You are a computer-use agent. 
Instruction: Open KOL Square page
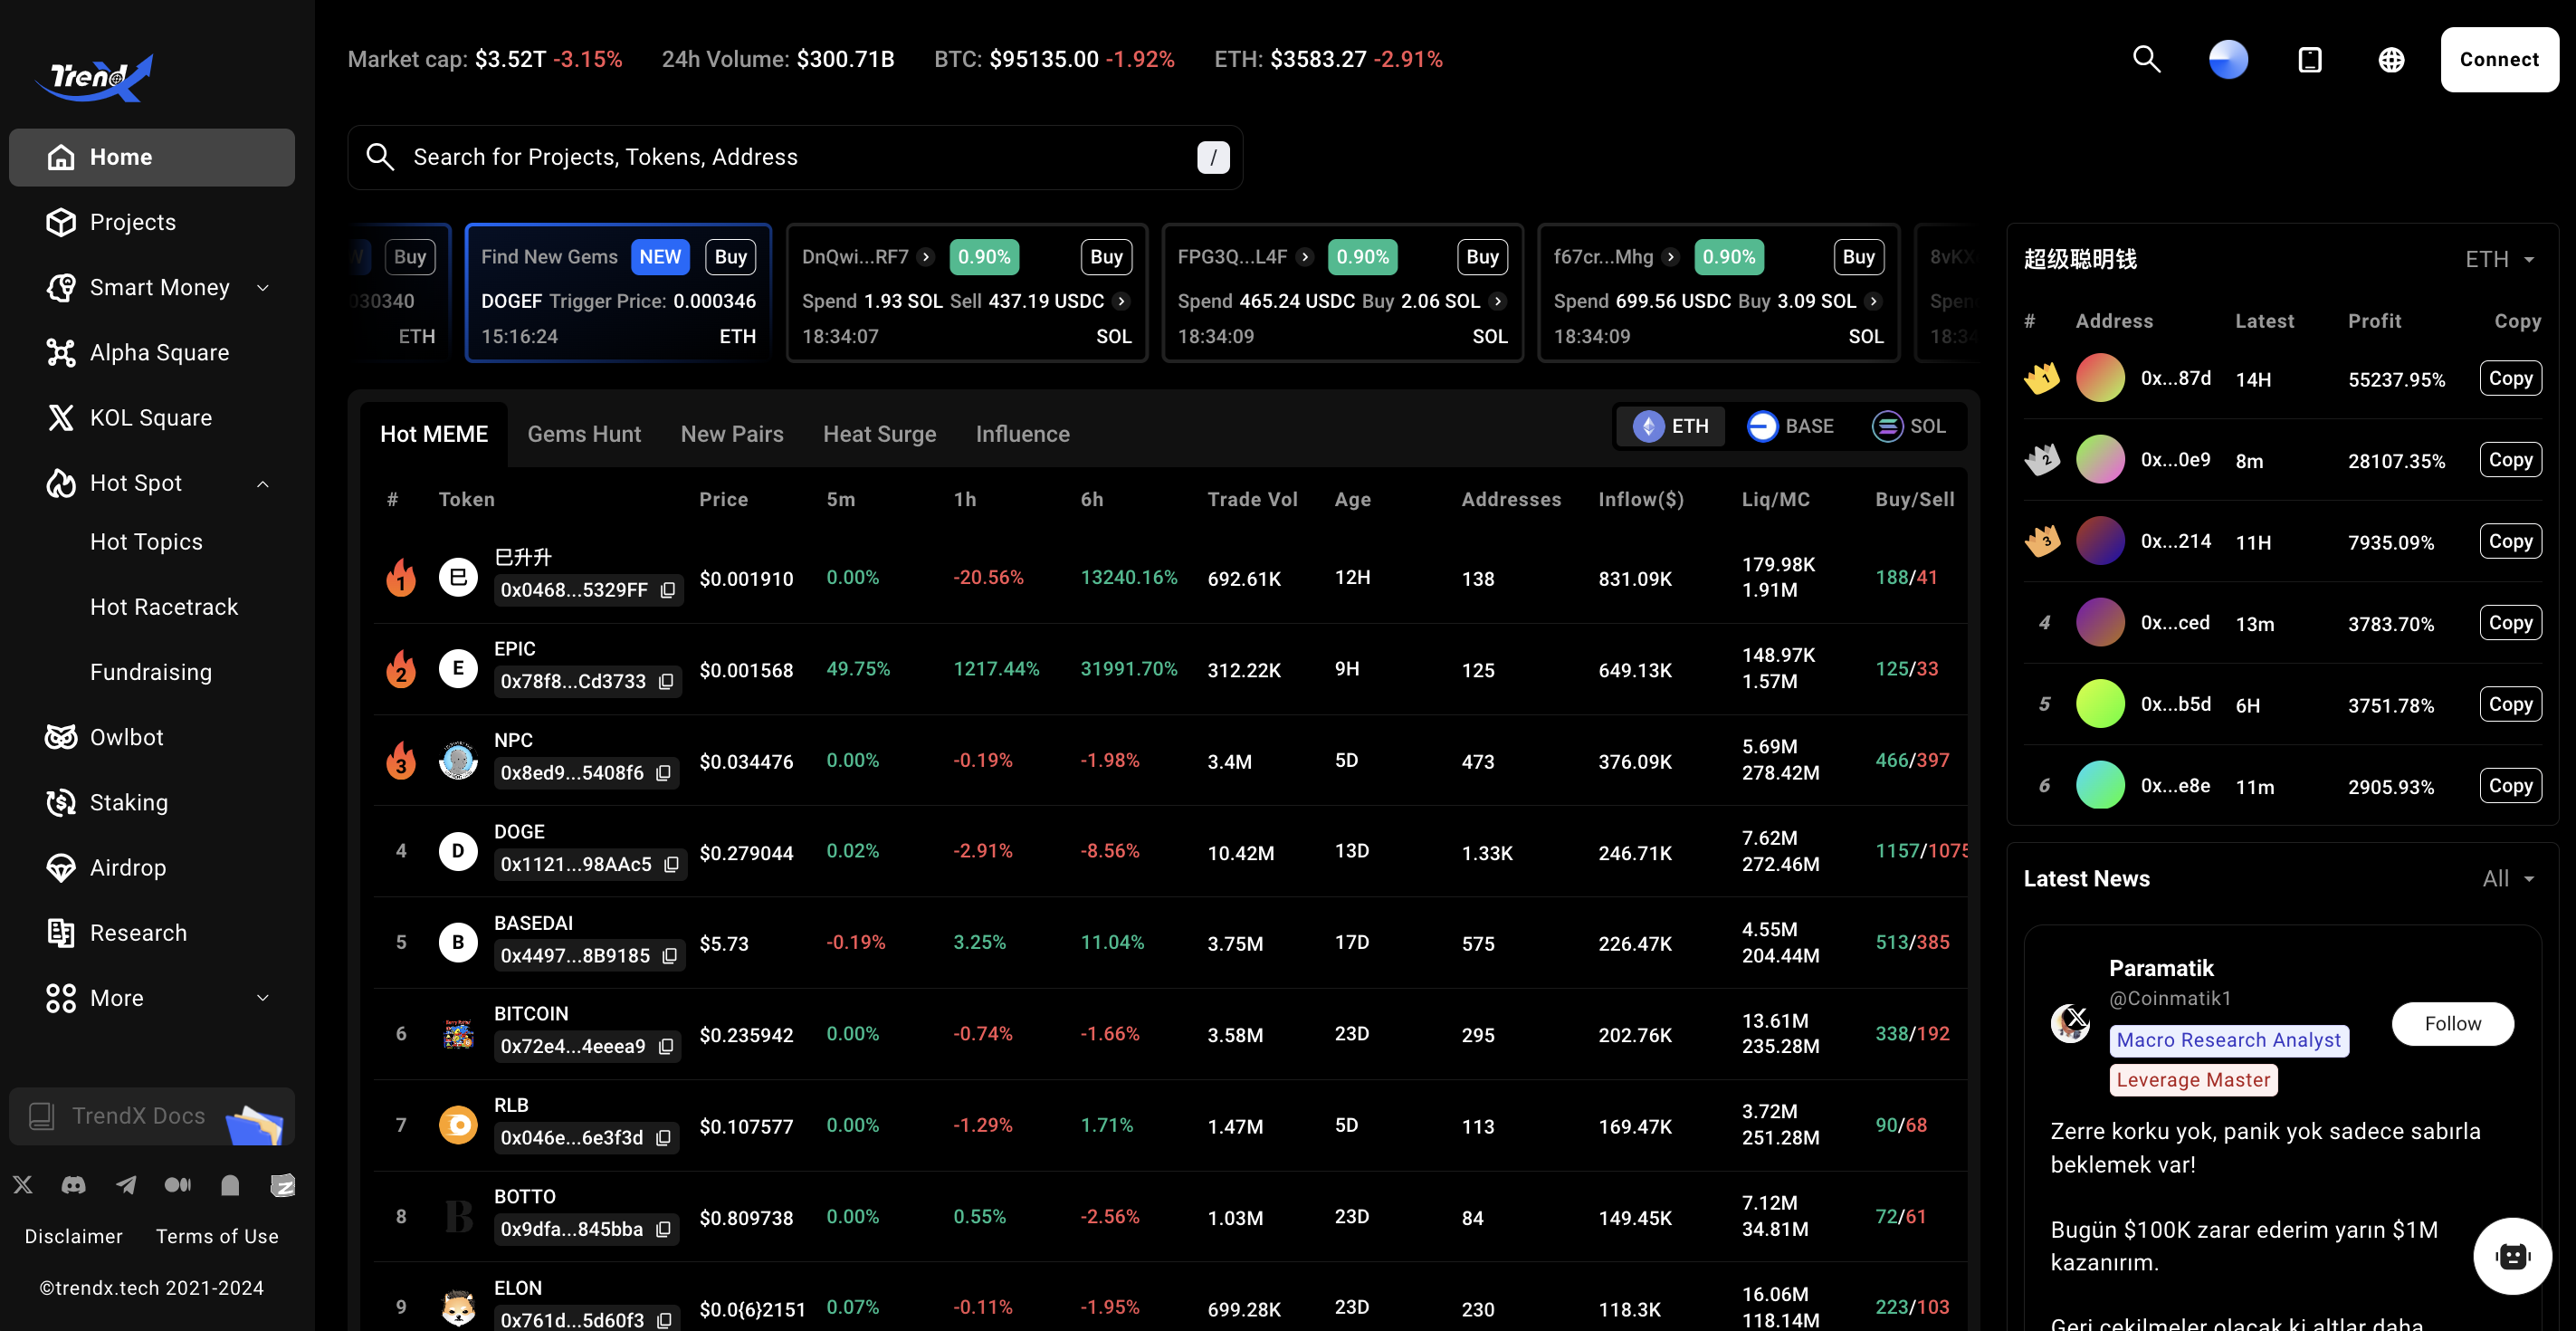pyautogui.click(x=152, y=418)
